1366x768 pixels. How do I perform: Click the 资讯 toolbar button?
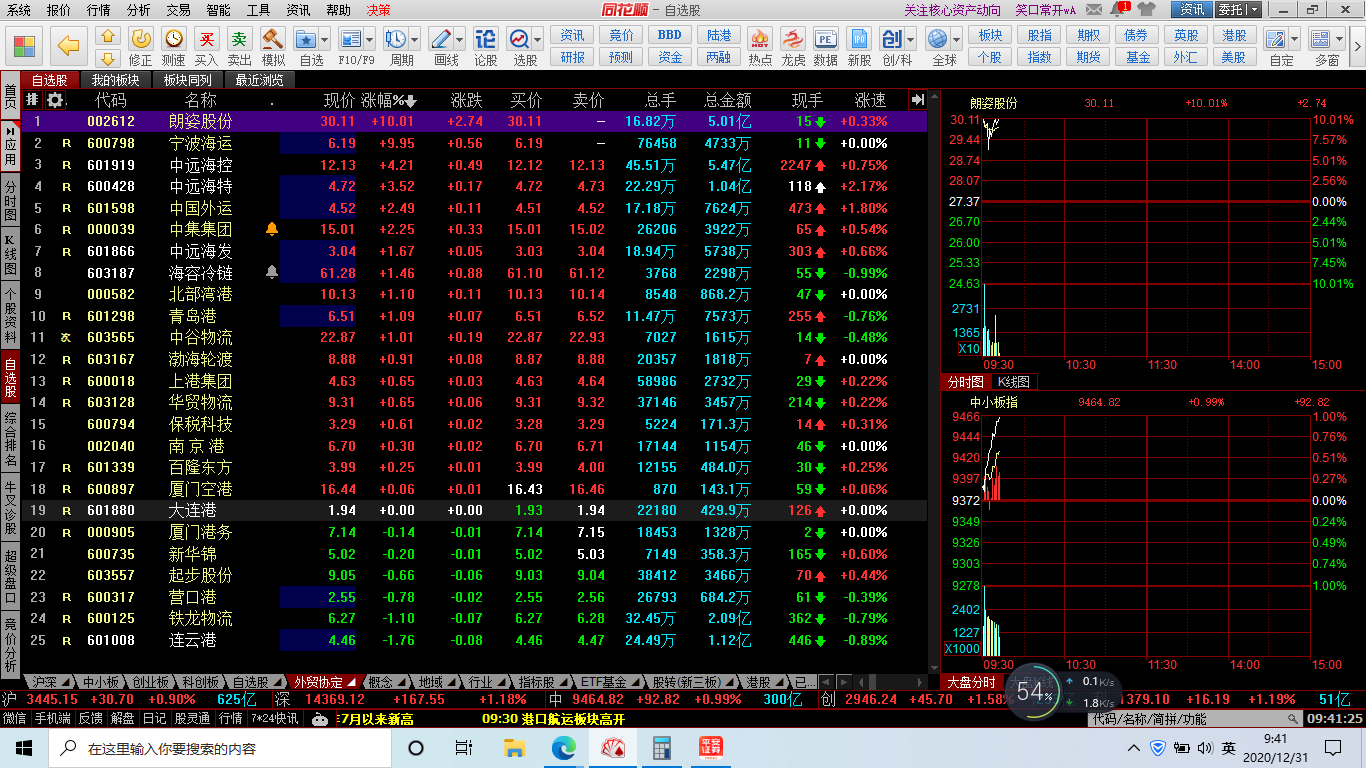click(573, 35)
